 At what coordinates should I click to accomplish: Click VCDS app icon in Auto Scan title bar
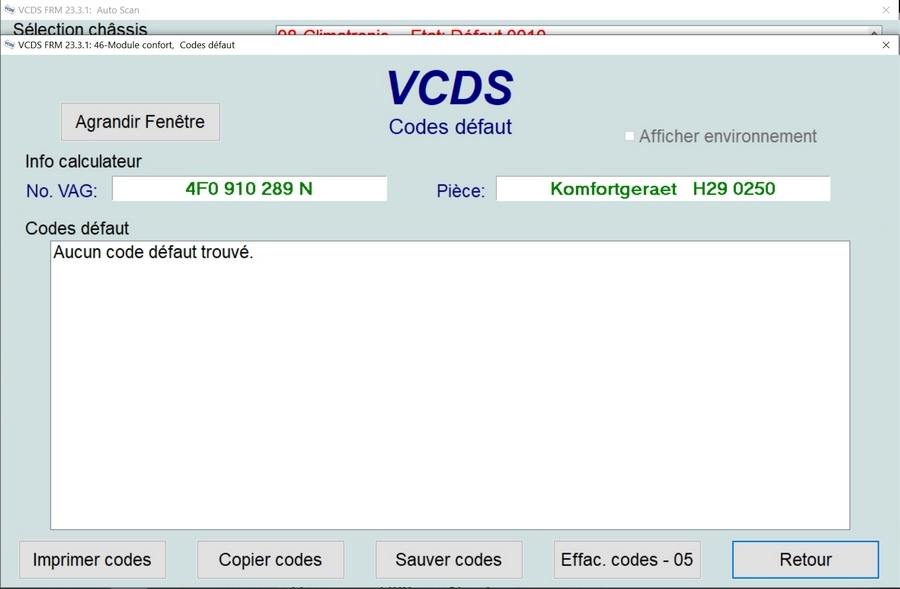(9, 10)
